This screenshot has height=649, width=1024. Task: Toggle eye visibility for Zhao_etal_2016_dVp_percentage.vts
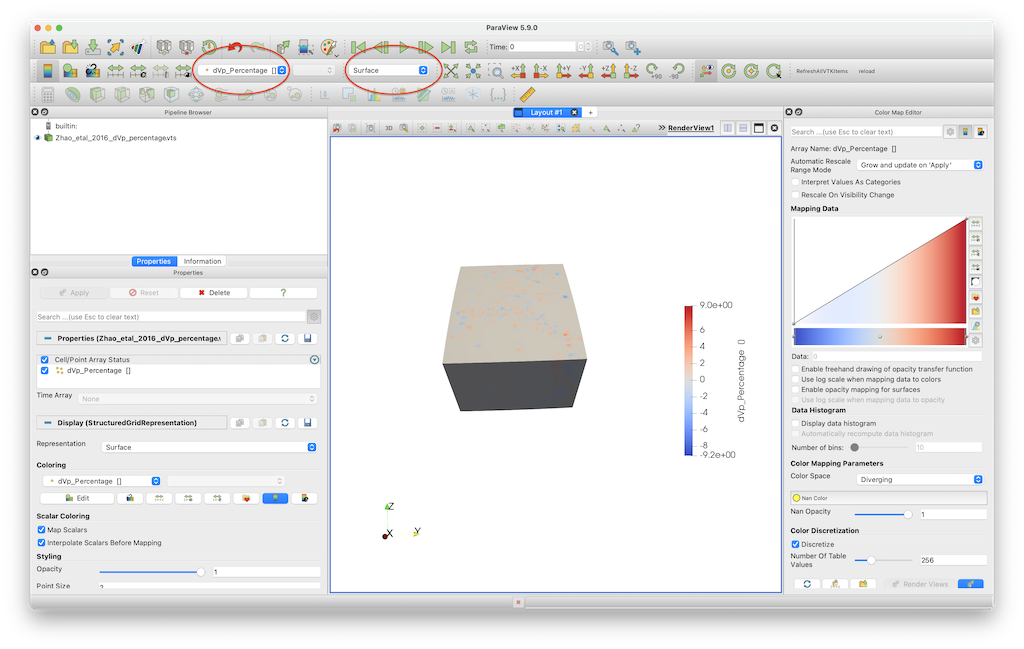pyautogui.click(x=38, y=138)
